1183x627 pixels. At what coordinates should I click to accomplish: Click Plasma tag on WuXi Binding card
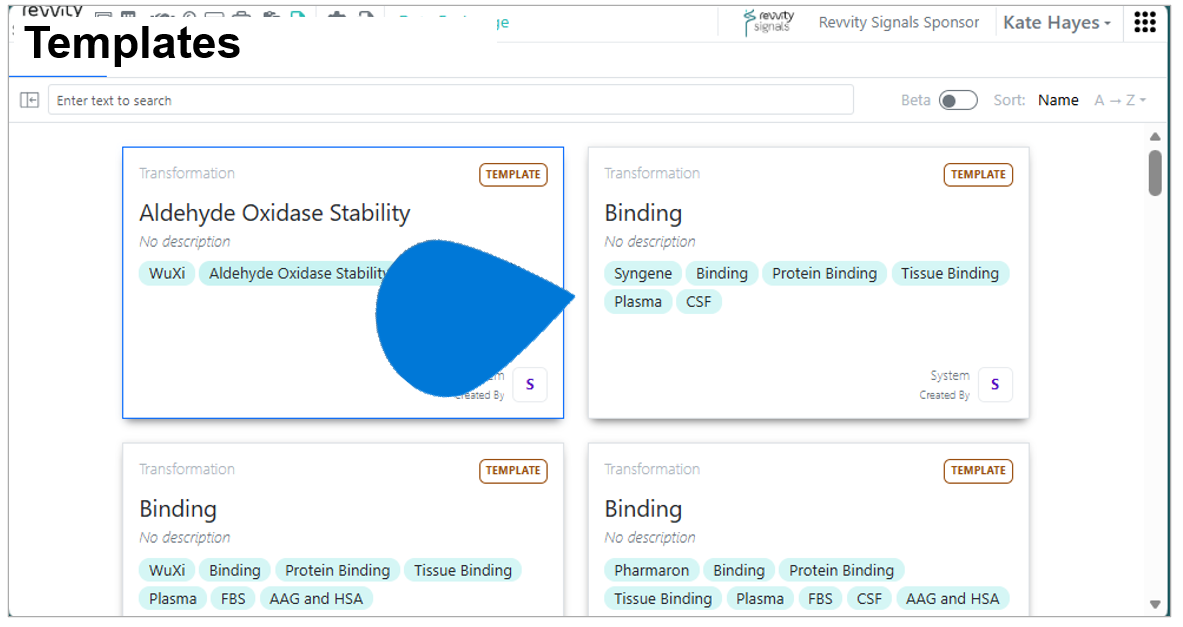click(x=173, y=599)
